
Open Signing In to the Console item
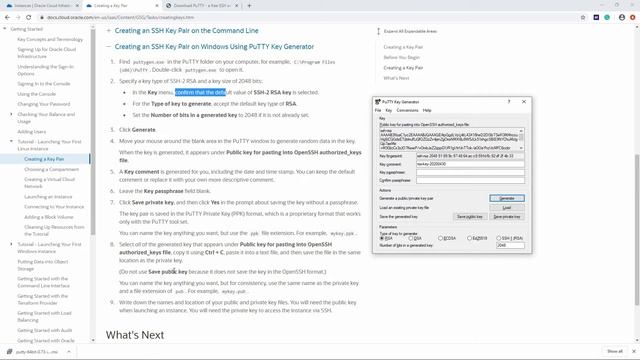click(x=44, y=84)
